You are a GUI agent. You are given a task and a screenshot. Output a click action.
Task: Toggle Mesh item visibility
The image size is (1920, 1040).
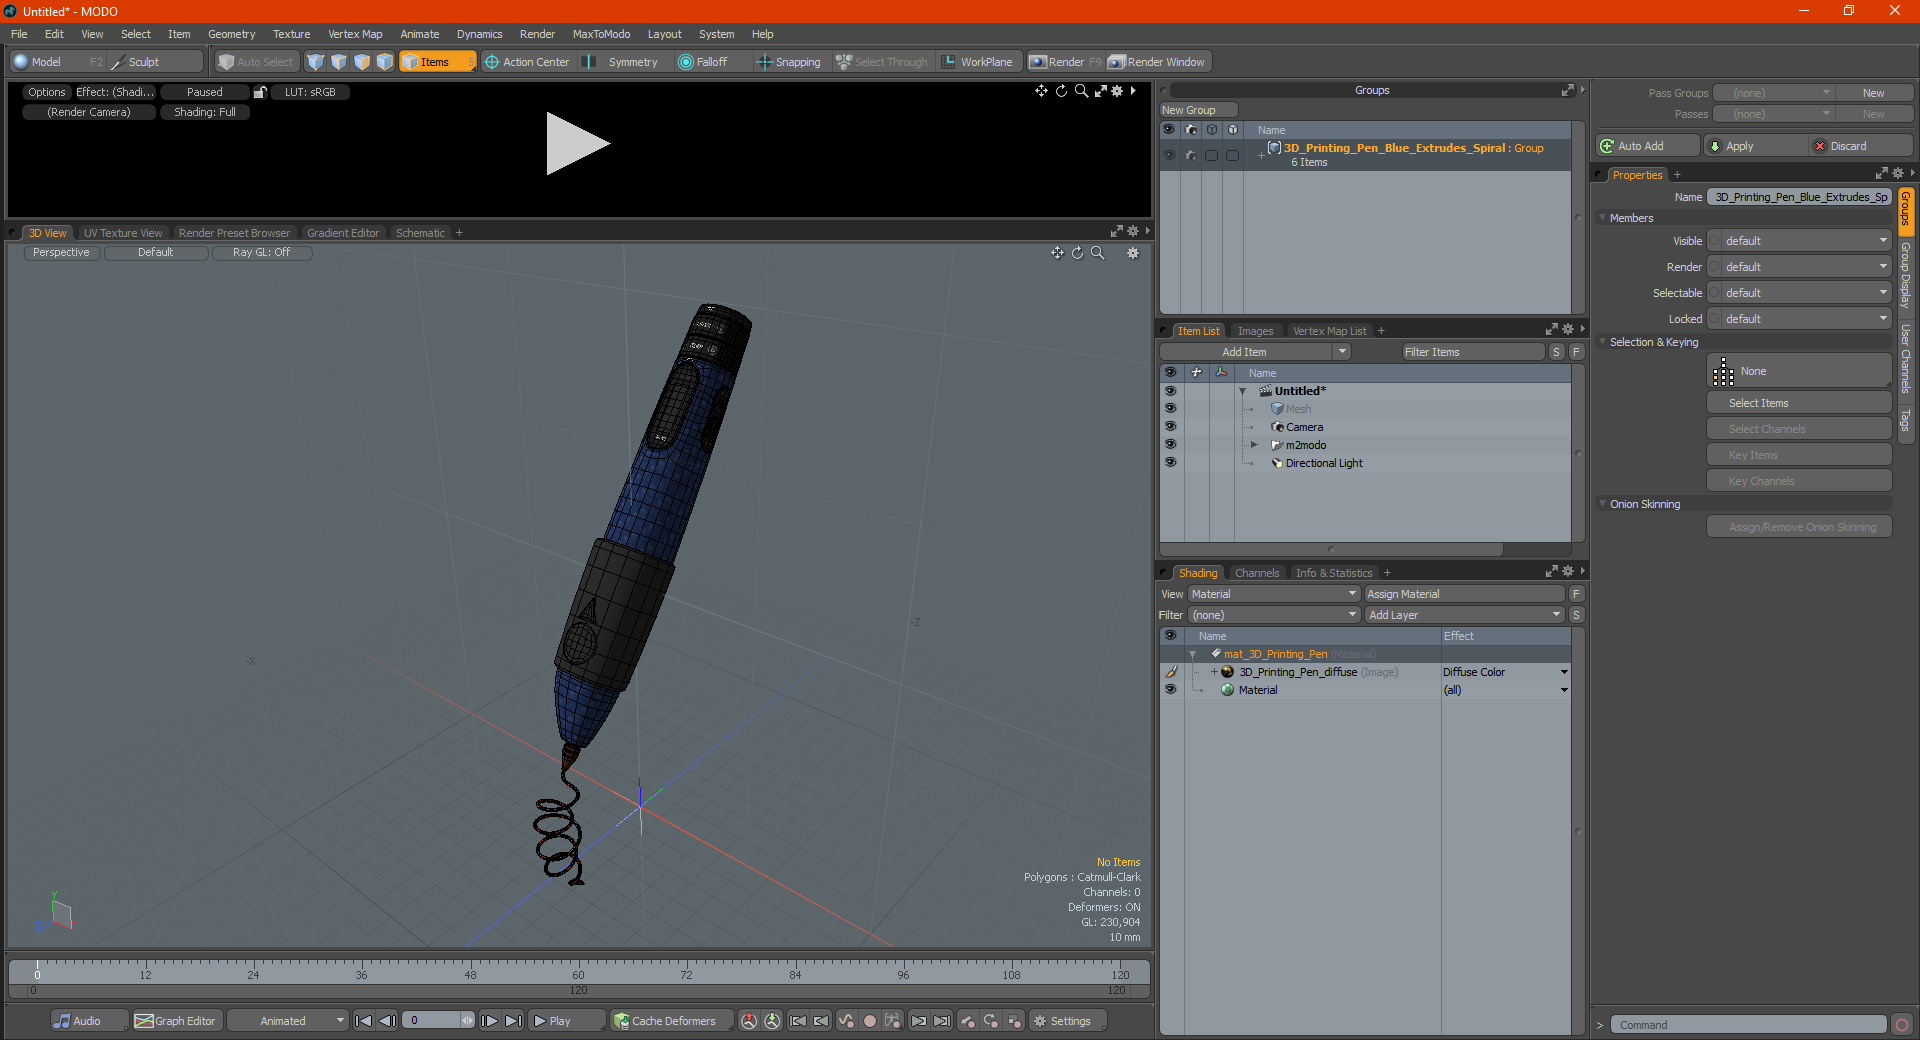pos(1170,409)
